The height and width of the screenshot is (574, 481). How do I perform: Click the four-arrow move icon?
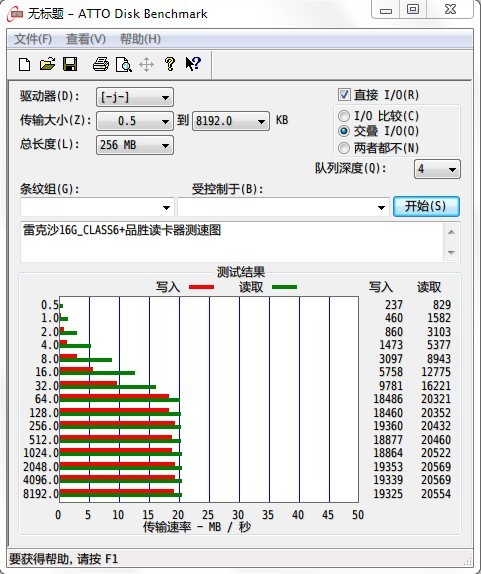(x=146, y=65)
